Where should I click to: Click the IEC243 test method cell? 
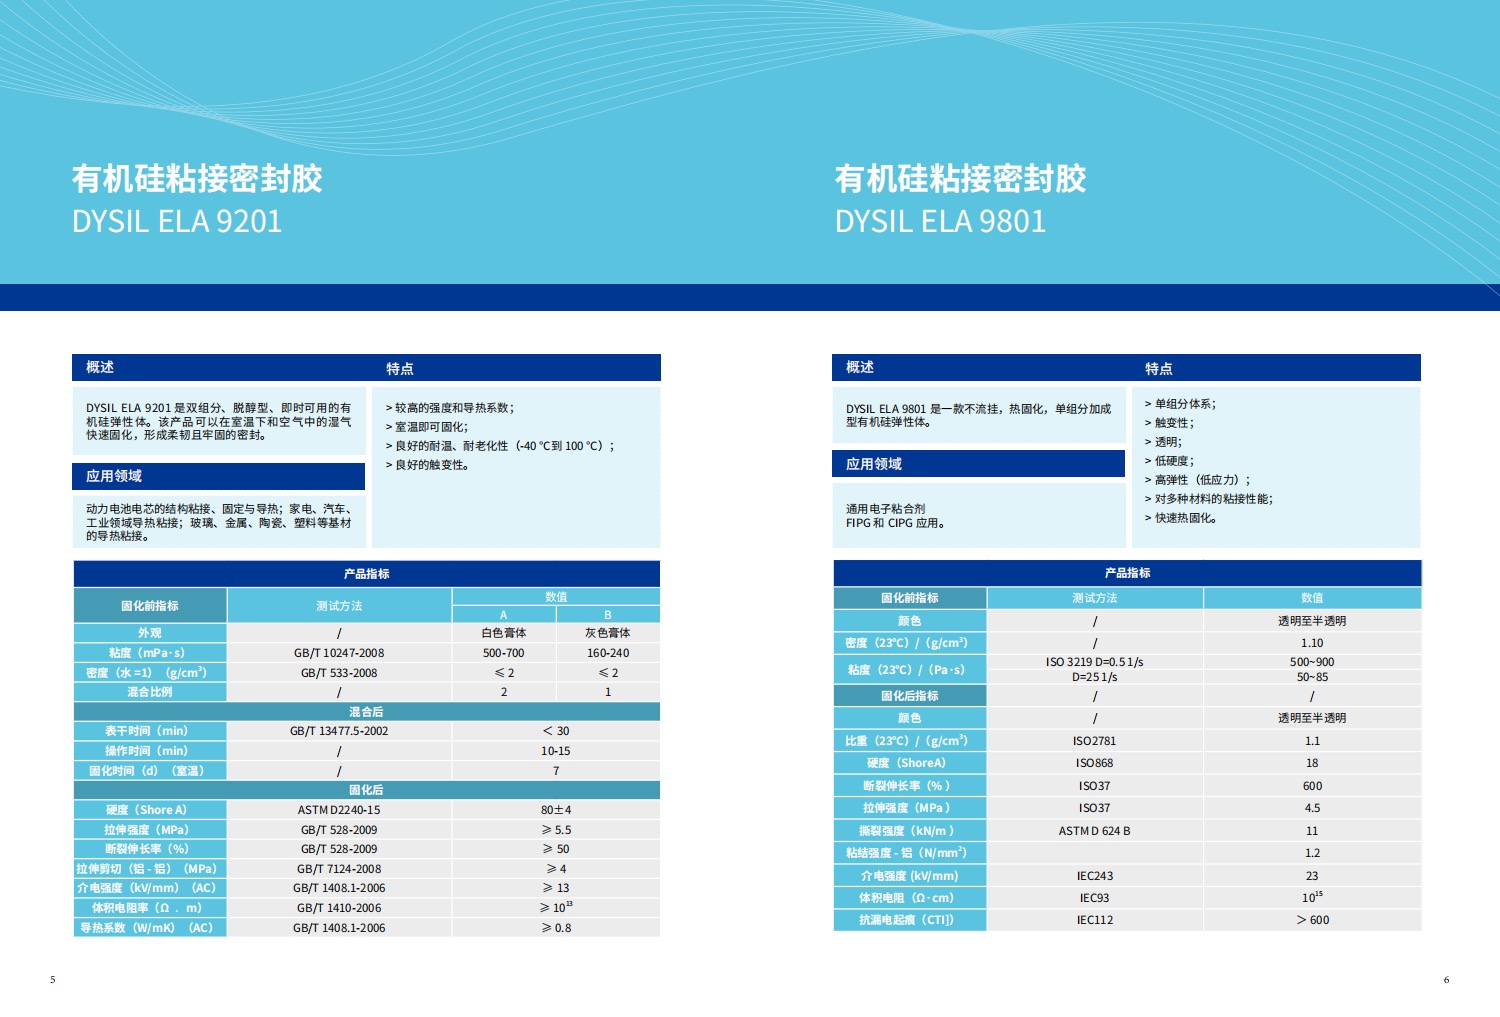[1094, 876]
